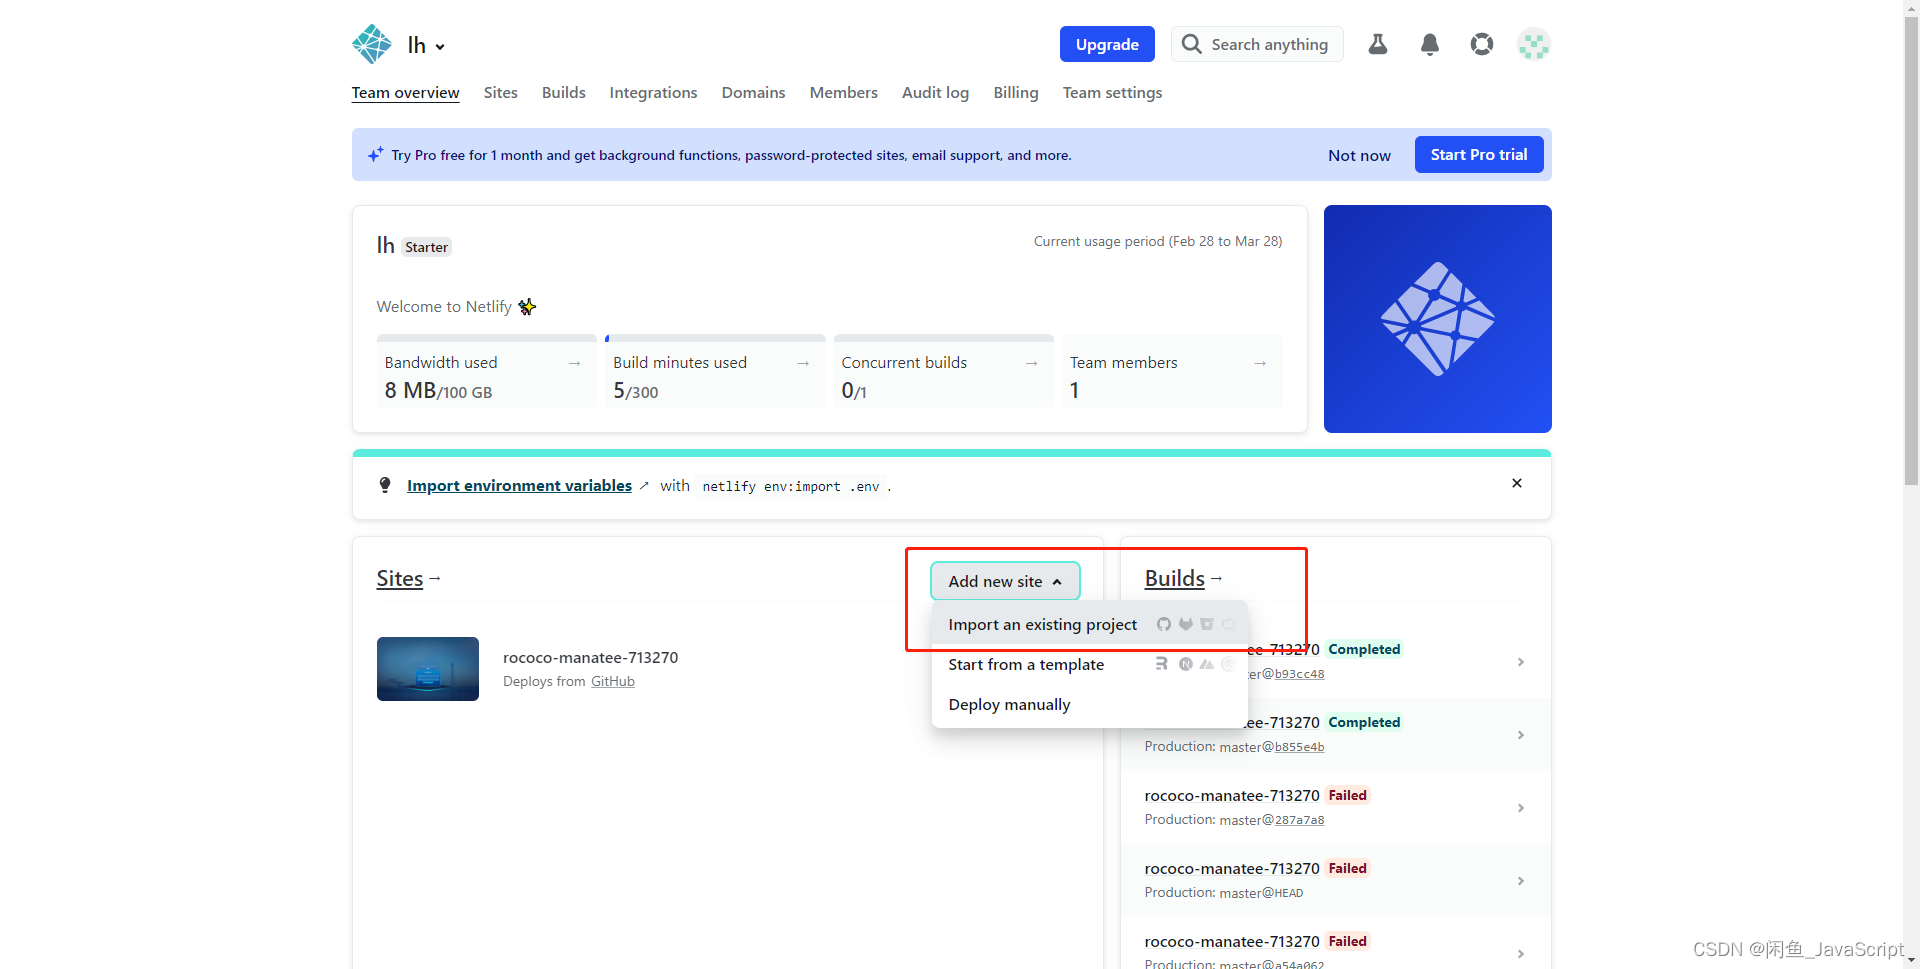Dismiss the Pro trial banner with Not now
This screenshot has width=1920, height=969.
[x=1359, y=155]
